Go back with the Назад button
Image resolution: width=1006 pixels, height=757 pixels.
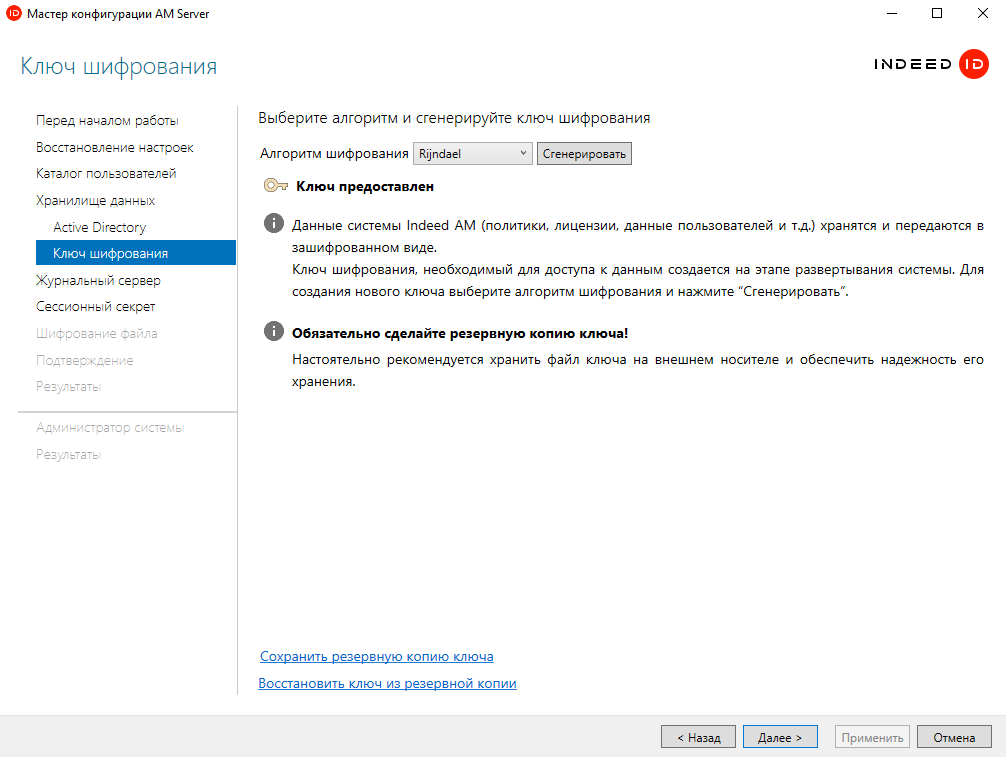(698, 737)
